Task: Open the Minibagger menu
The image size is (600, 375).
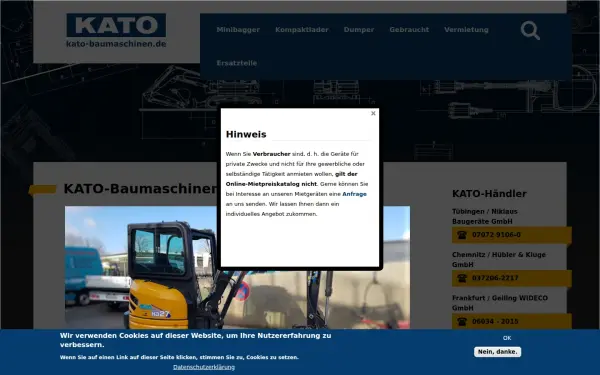Action: 238,29
